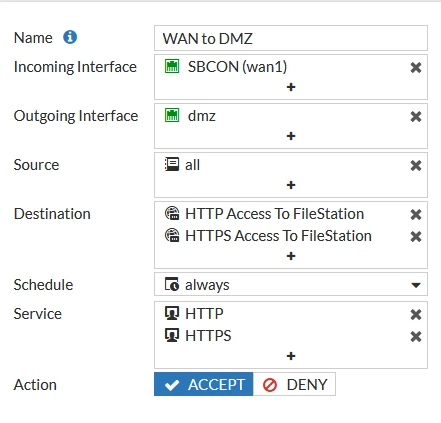Add a service with plus icon

click(291, 356)
